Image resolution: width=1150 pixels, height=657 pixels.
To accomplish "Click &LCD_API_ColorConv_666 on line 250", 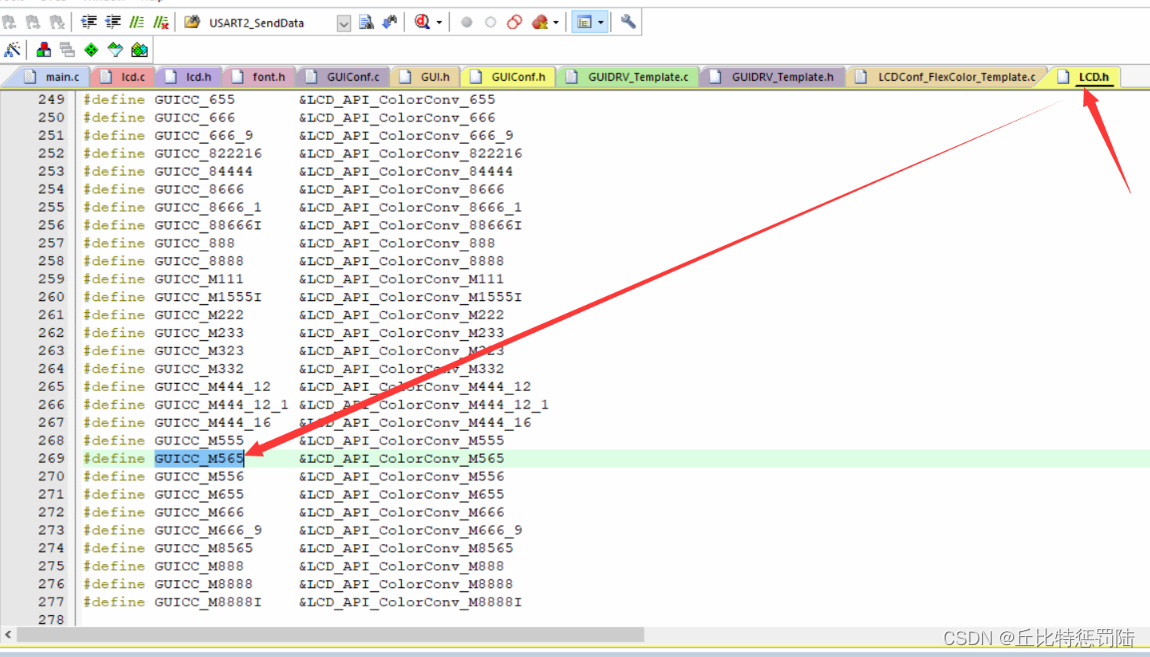I will [397, 117].
